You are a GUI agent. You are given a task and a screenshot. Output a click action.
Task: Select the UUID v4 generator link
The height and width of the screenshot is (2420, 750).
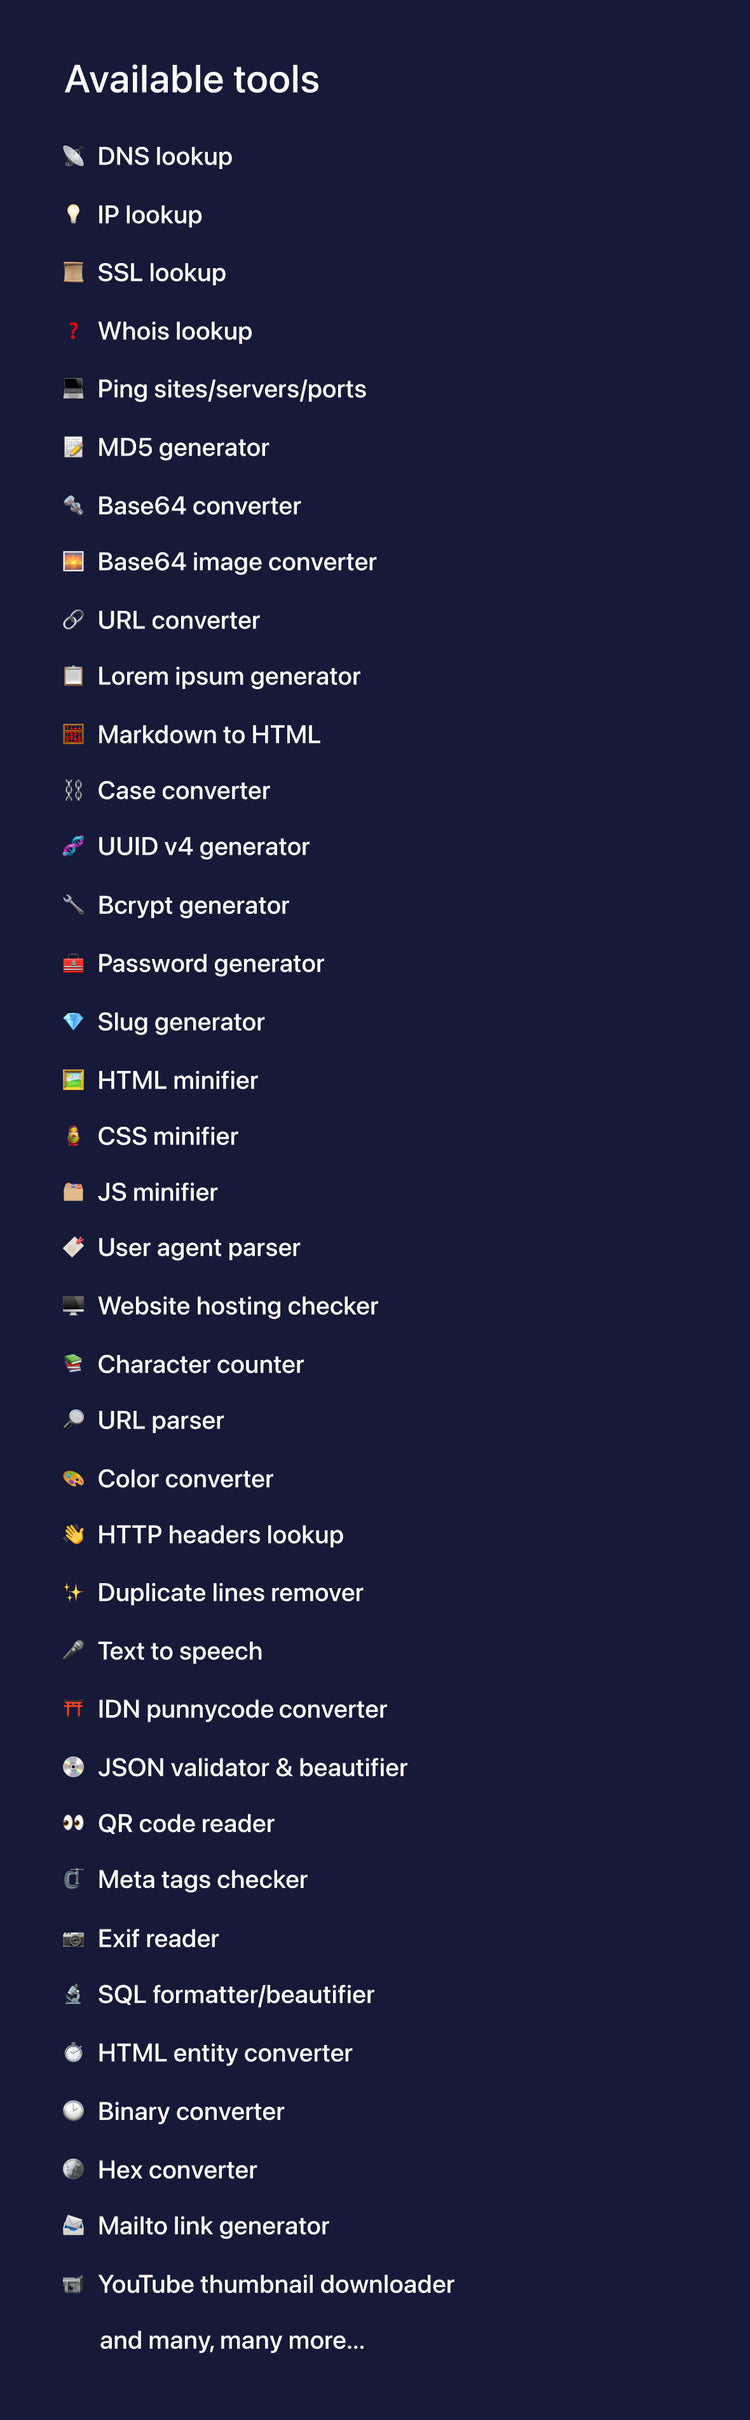(203, 846)
